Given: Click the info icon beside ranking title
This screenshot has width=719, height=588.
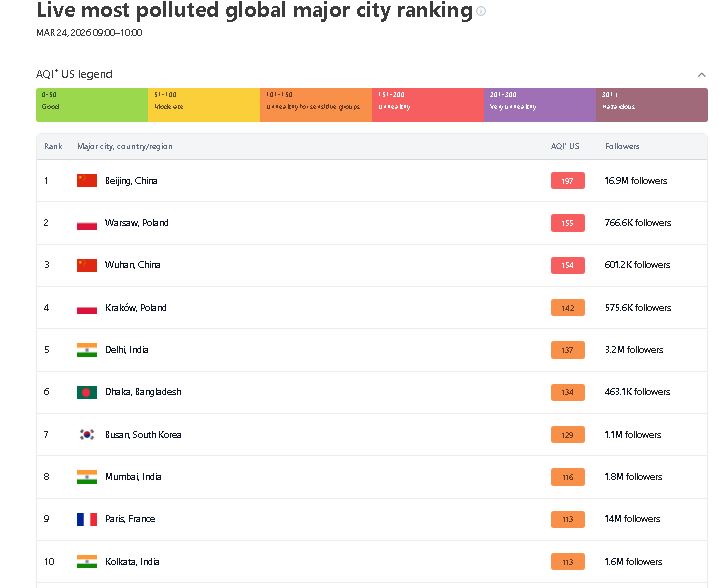Looking at the screenshot, I should click(481, 12).
